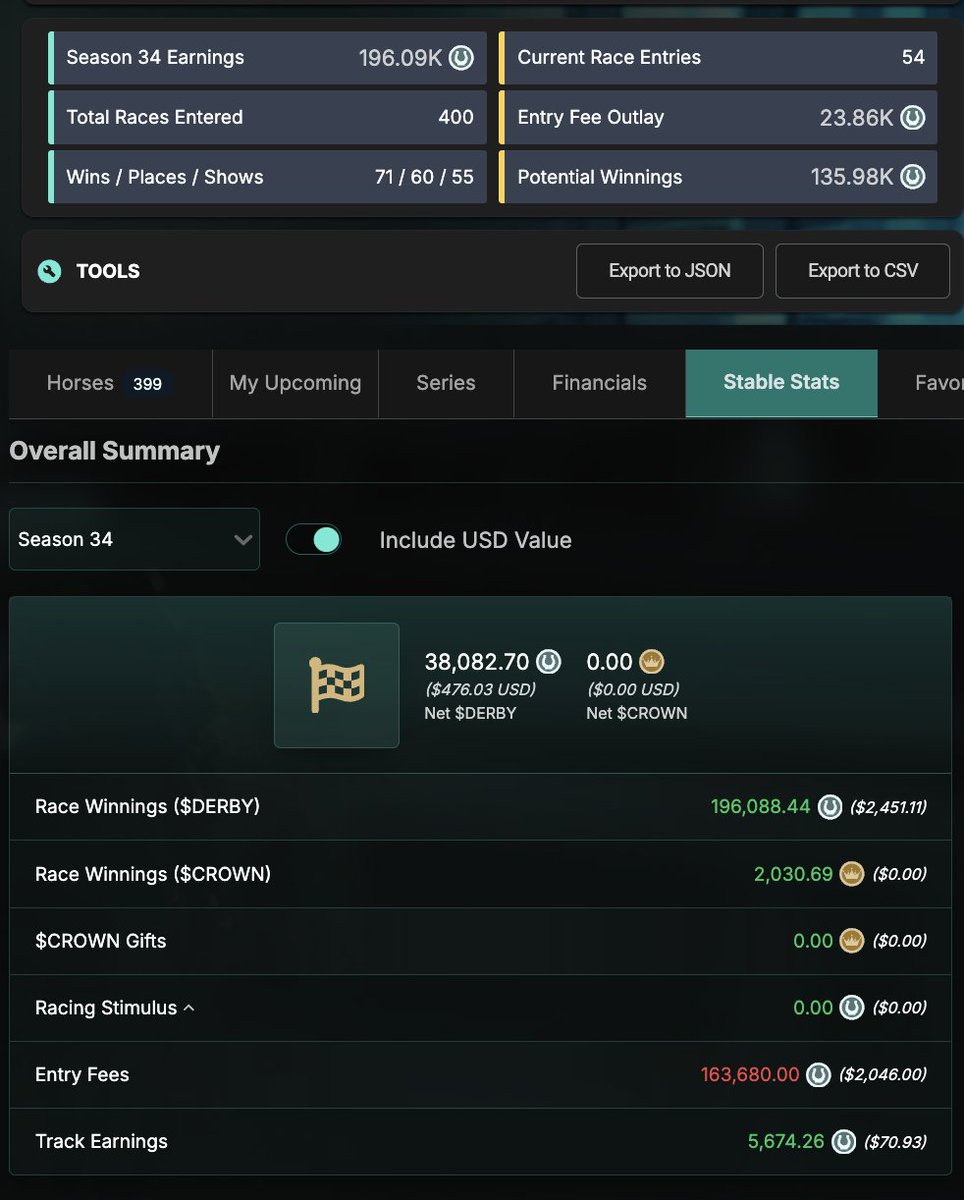Viewport: 964px width, 1200px height.
Task: Click the checkered flag icon tile
Action: [x=337, y=685]
